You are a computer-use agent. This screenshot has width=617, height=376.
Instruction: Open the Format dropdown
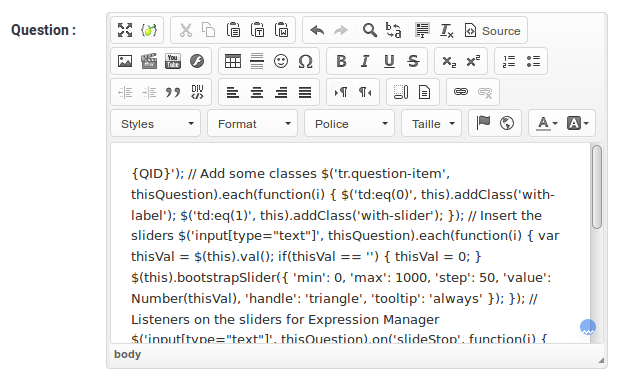tap(252, 123)
